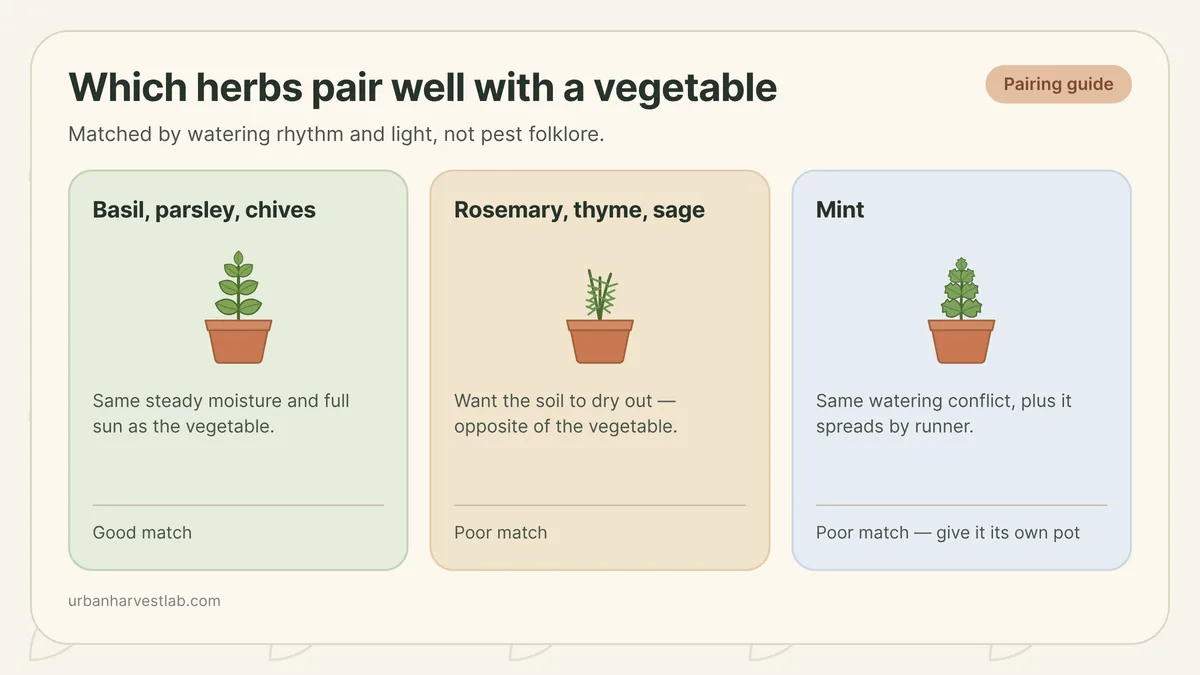Click the 'spreads by runner' description

click(943, 414)
